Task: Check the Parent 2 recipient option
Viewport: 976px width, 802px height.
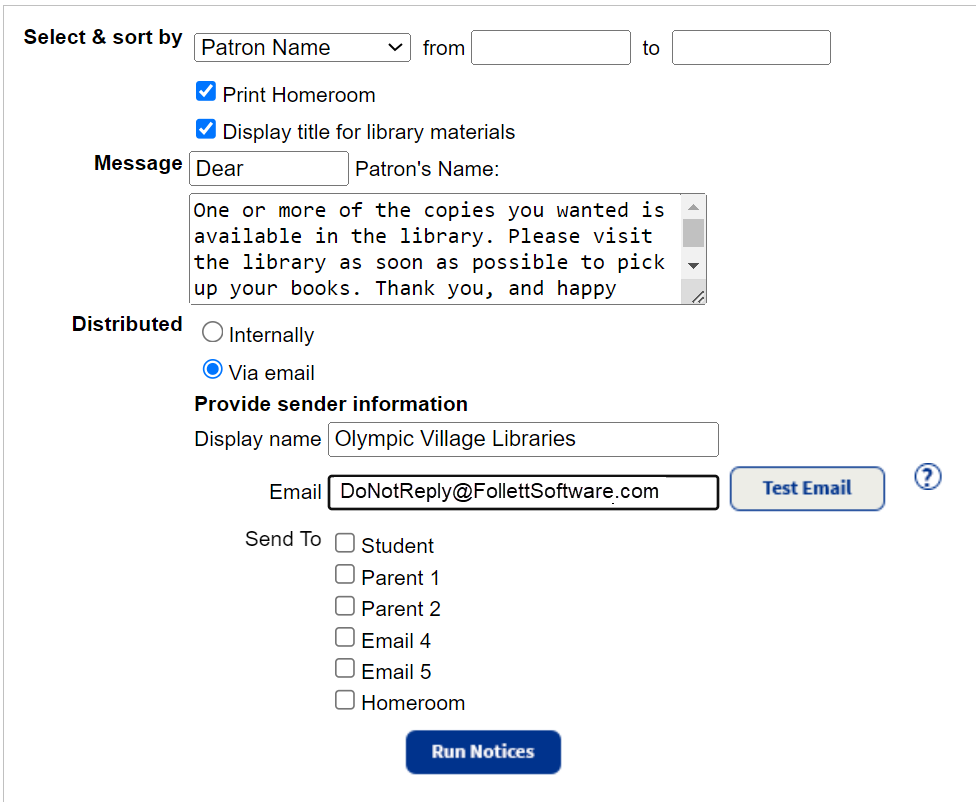Action: [x=344, y=605]
